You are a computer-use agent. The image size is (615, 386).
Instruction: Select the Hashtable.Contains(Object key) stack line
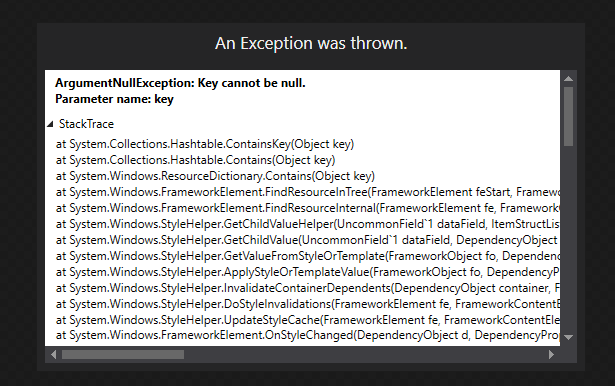pos(195,160)
